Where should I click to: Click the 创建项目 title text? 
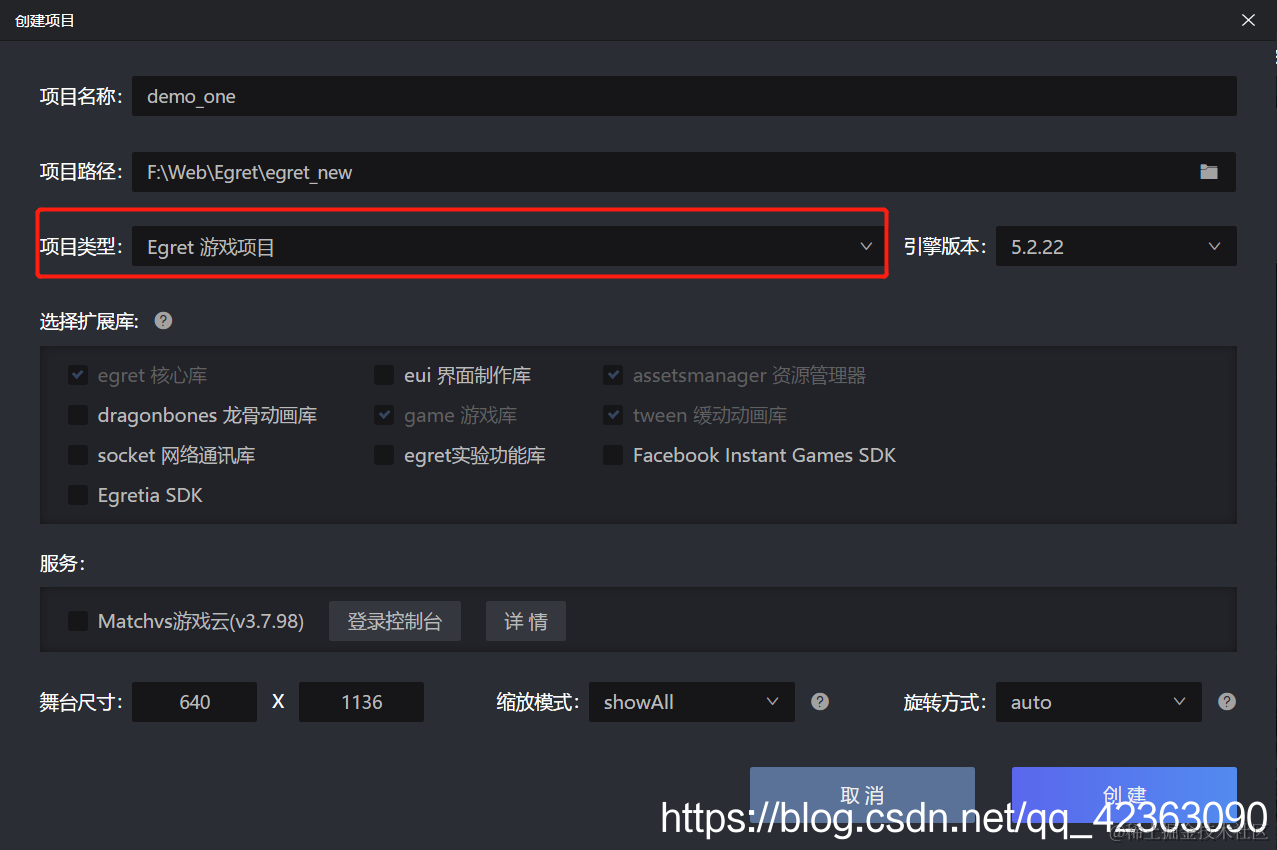[45, 20]
